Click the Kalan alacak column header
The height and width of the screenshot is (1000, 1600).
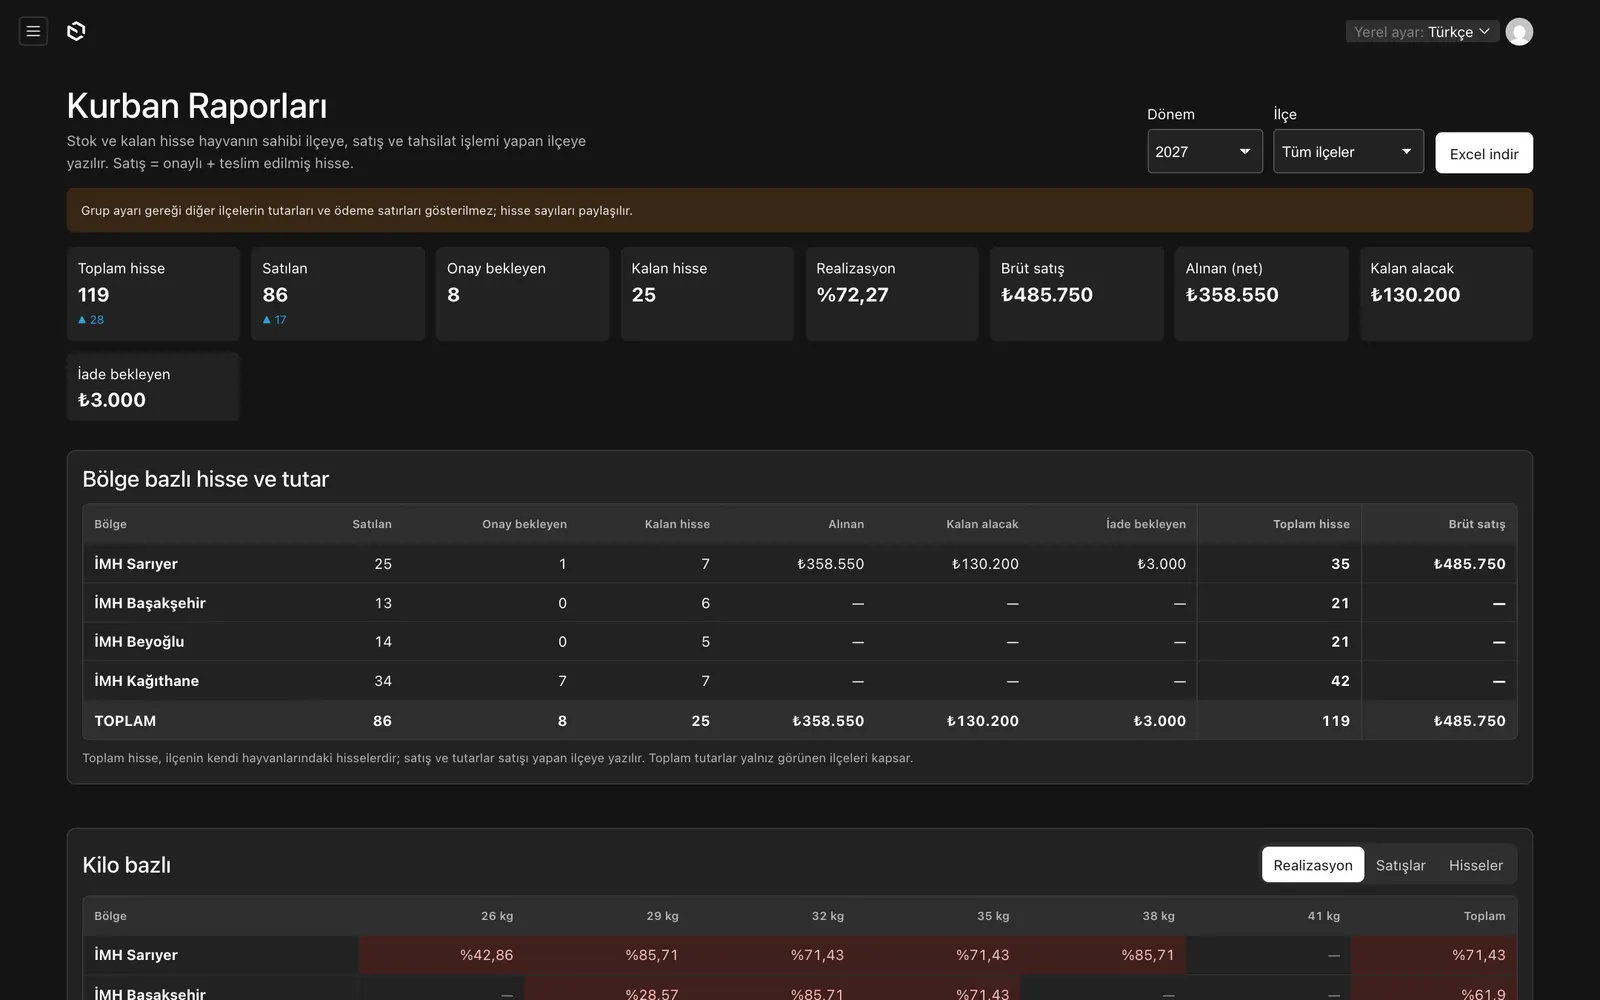click(982, 524)
